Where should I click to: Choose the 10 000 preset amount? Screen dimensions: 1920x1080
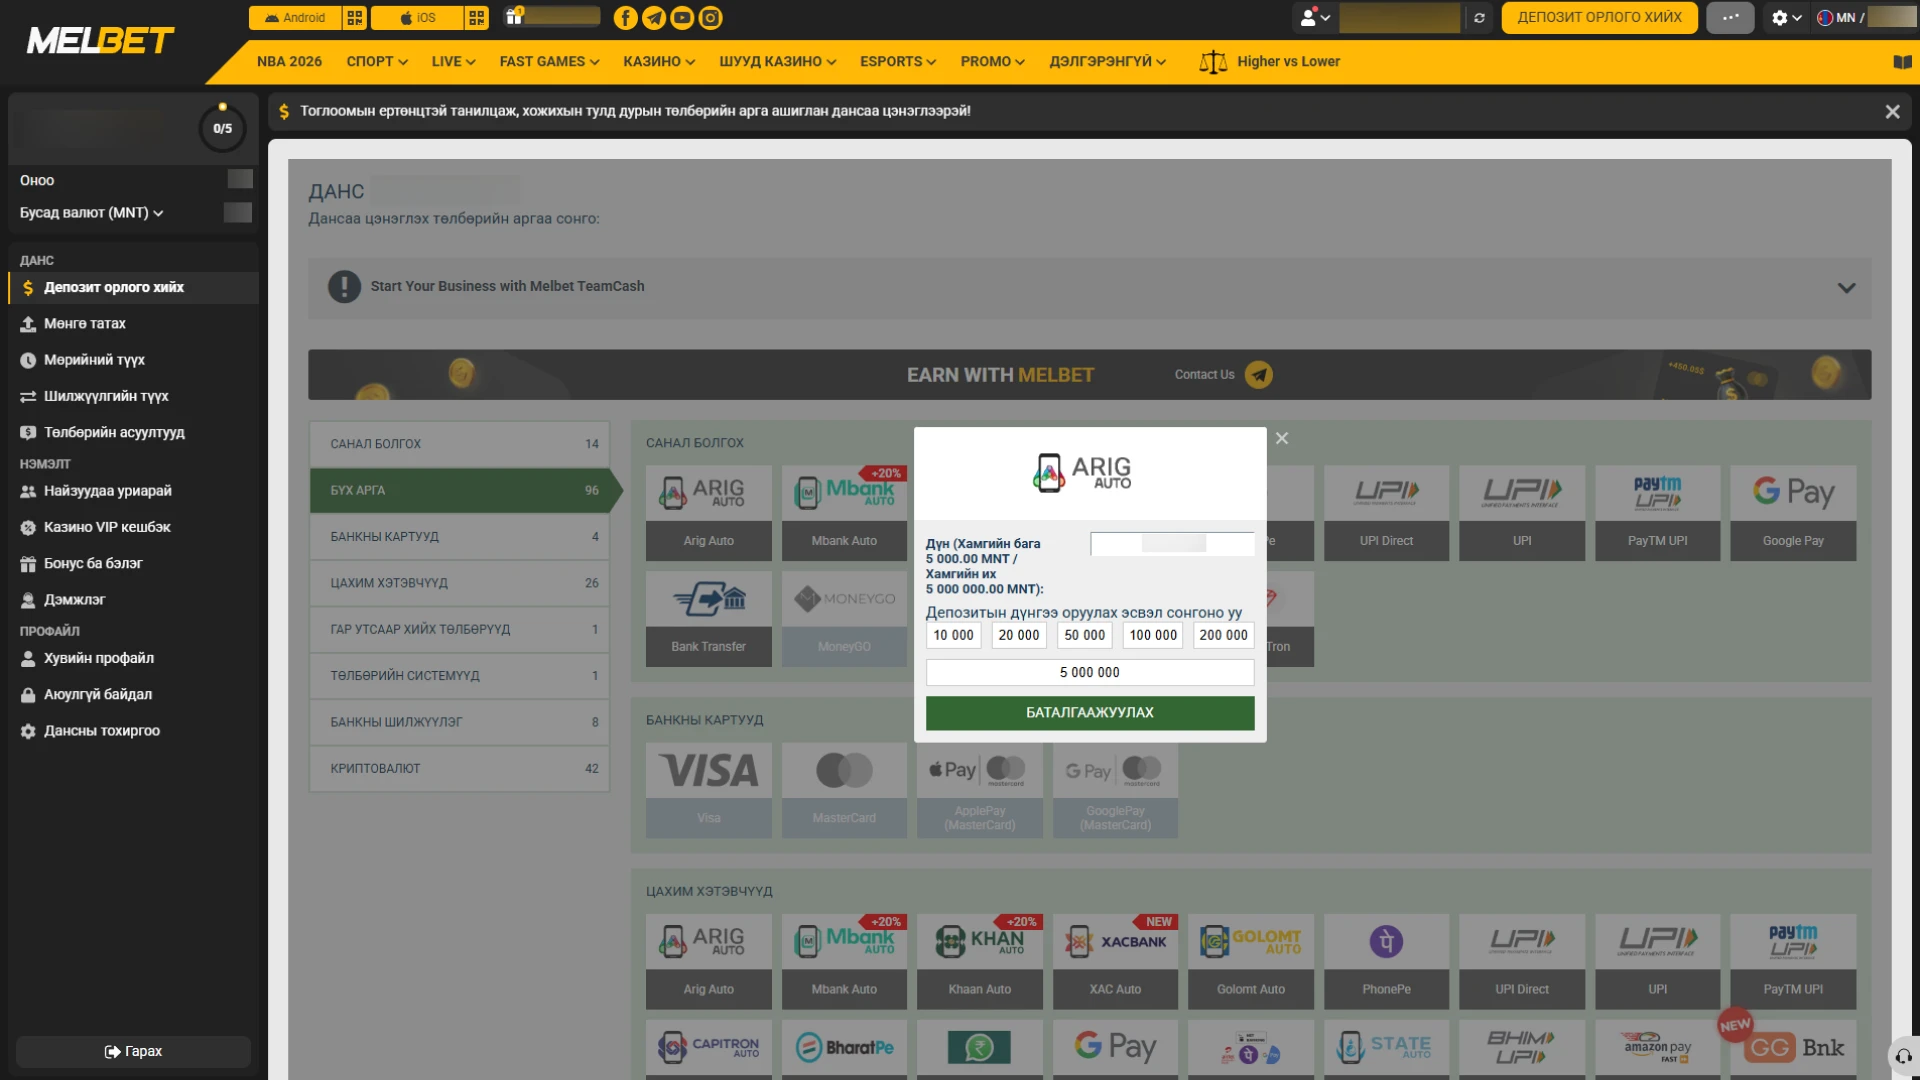coord(953,635)
